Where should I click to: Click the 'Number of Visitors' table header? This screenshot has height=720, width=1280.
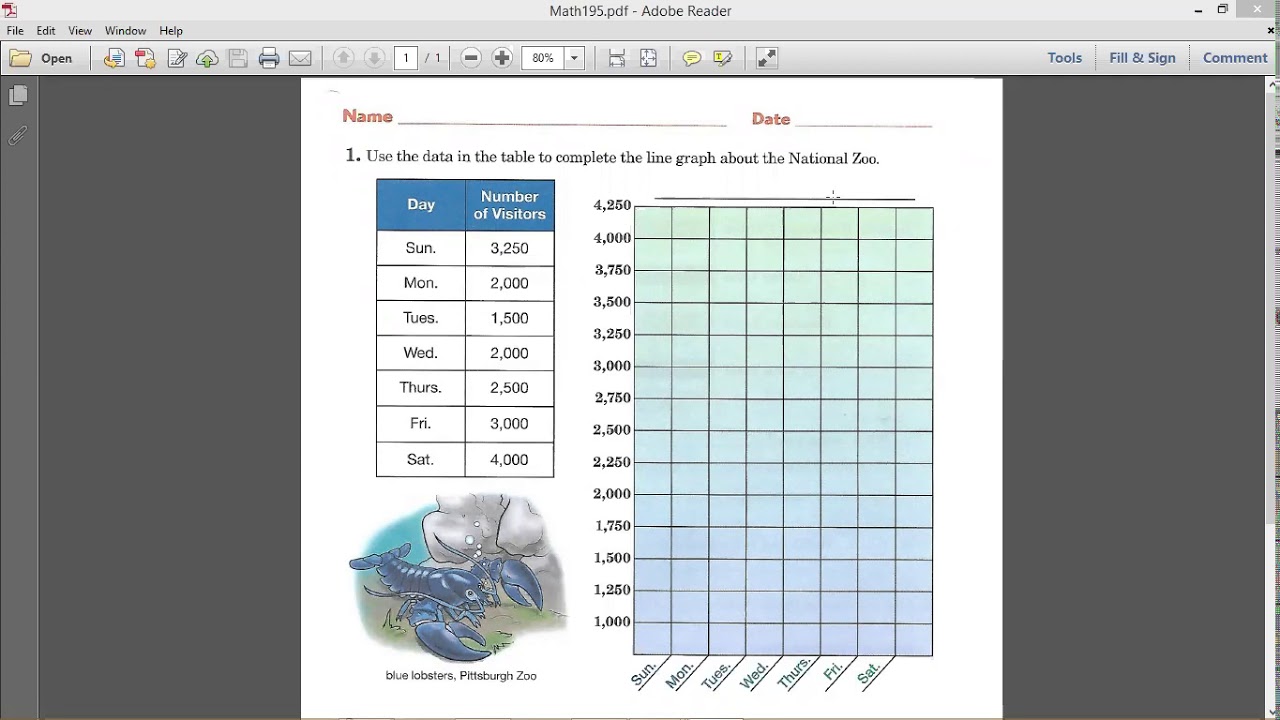(509, 205)
